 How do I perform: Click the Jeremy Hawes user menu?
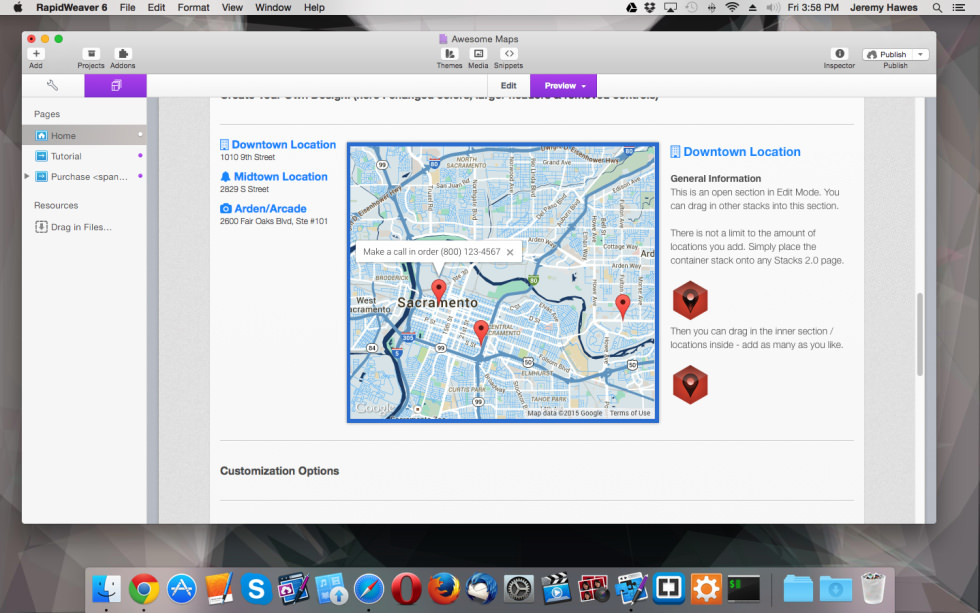884,7
